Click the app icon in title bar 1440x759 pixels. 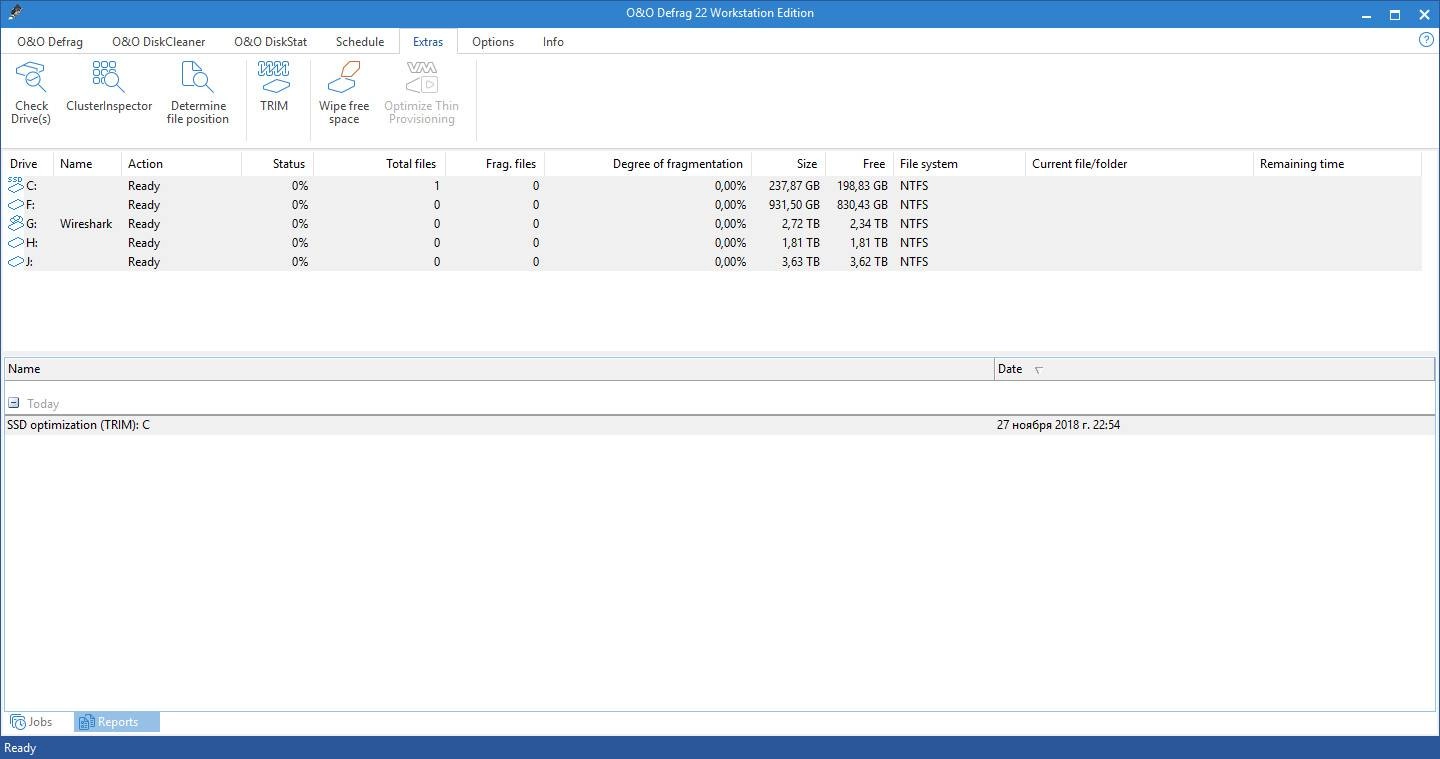tap(15, 13)
